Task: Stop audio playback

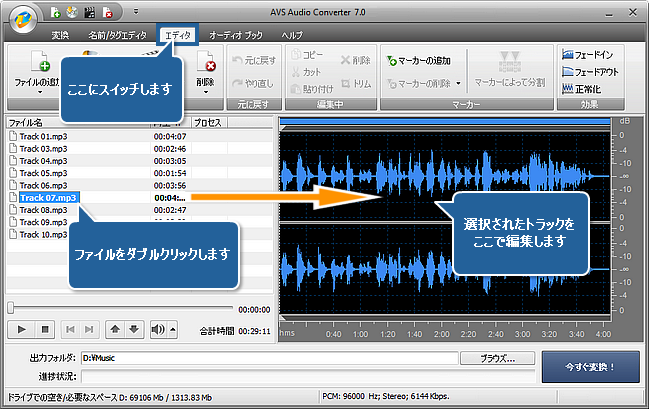Action: click(45, 328)
